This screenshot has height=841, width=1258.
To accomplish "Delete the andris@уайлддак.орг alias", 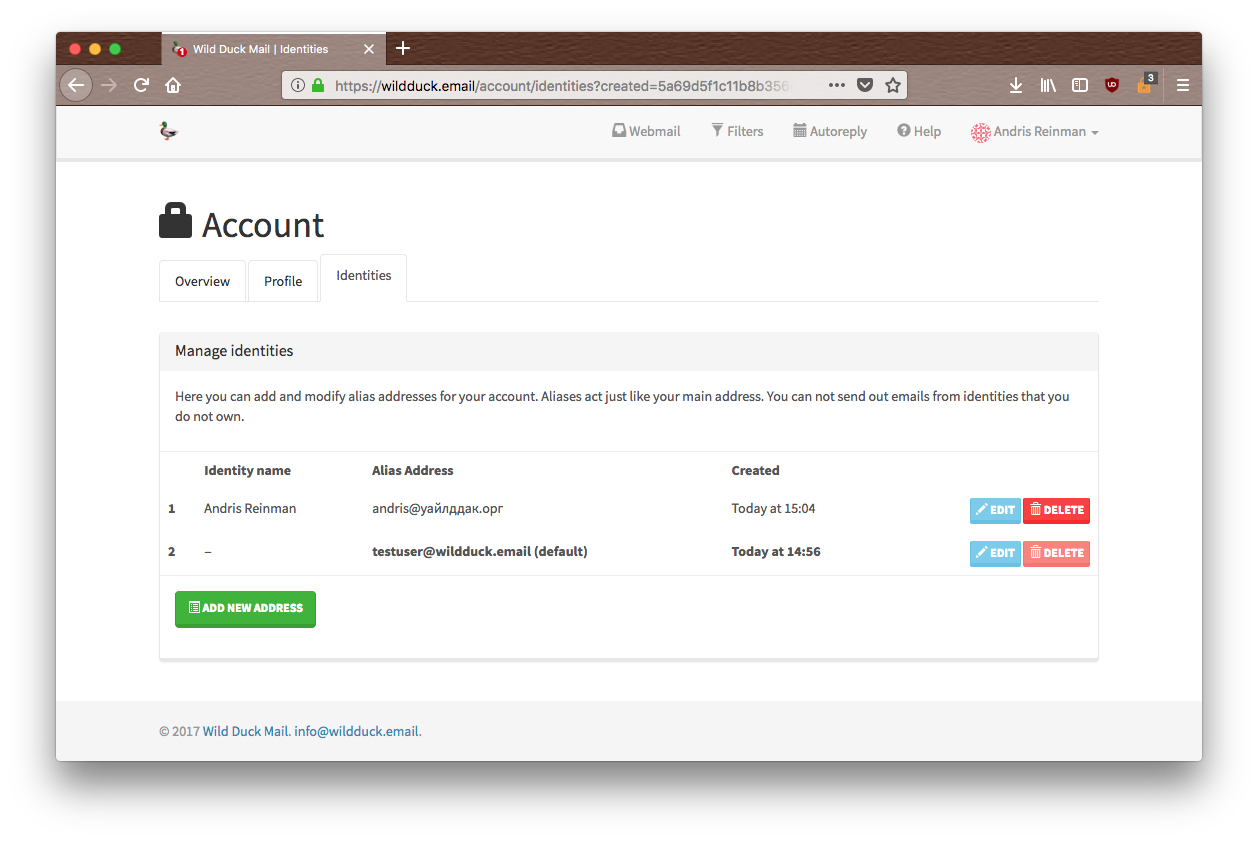I will tap(1056, 510).
